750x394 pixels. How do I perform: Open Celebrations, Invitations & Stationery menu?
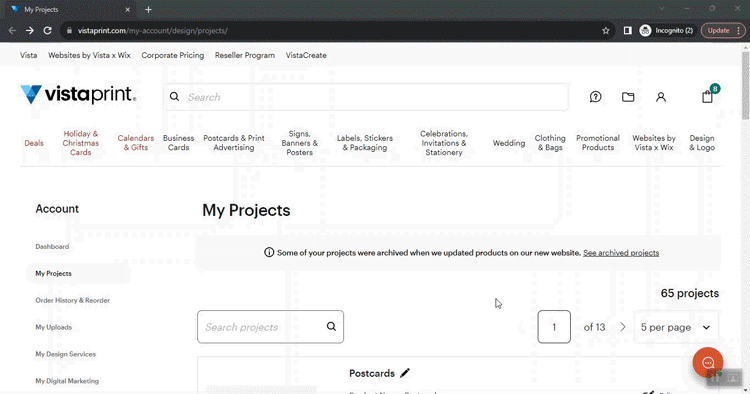[x=444, y=143]
